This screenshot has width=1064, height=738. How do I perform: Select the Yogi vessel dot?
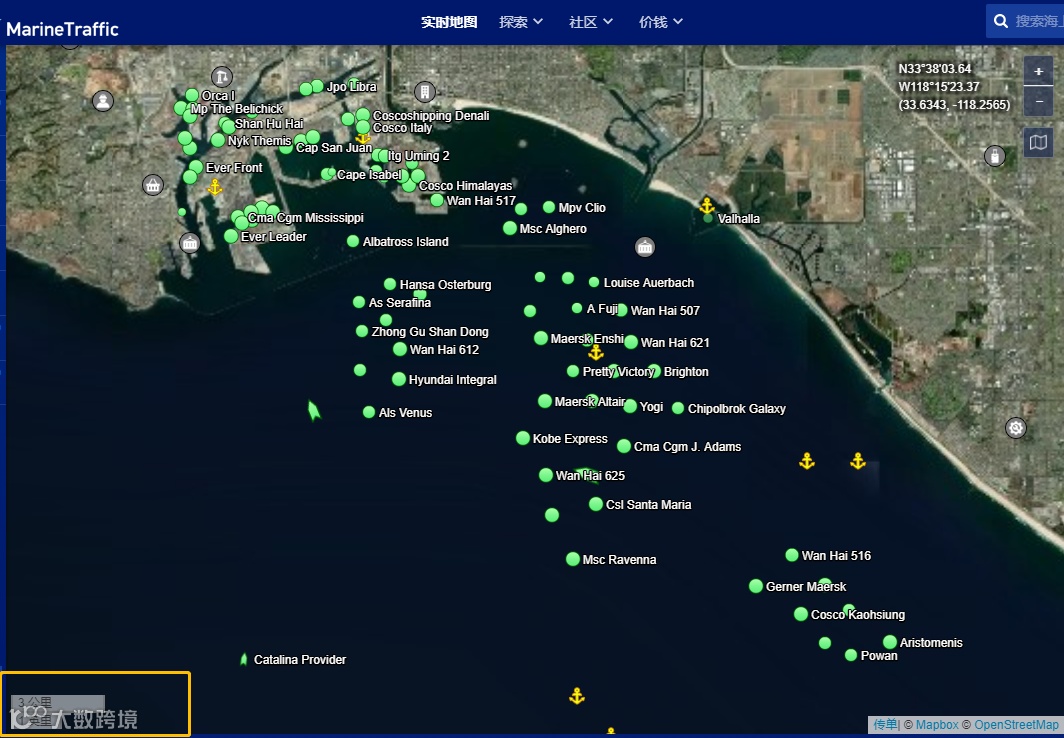pyautogui.click(x=630, y=406)
